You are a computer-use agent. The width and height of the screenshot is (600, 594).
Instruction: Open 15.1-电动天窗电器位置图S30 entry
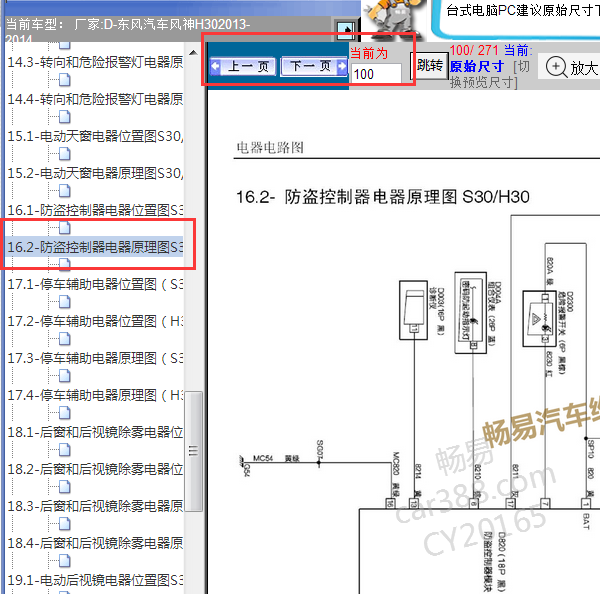pos(95,136)
